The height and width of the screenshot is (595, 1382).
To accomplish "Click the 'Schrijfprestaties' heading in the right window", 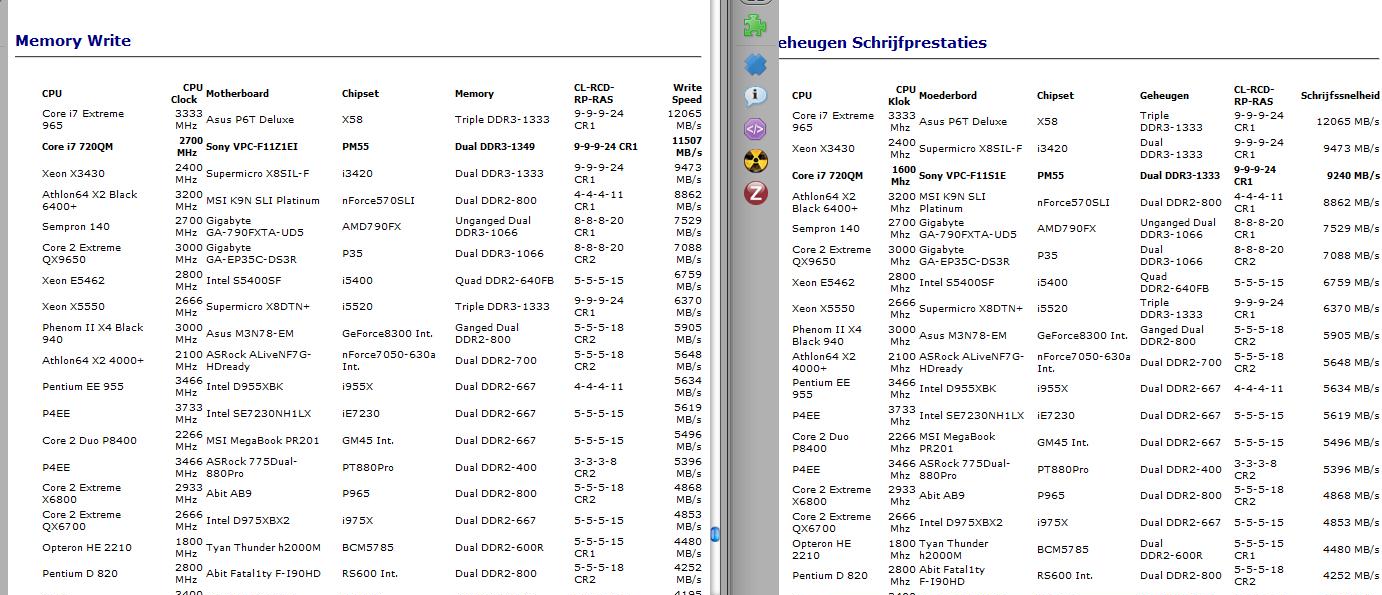I will tap(919, 43).
